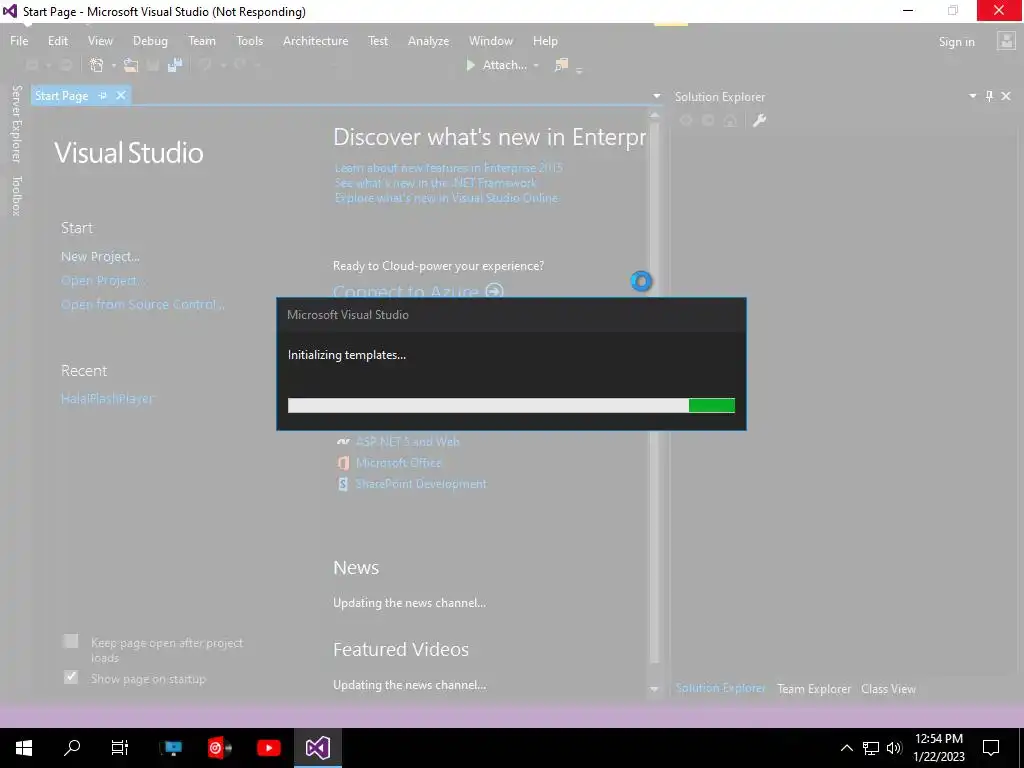
Task: Open Task View on the taskbar
Action: [120, 748]
